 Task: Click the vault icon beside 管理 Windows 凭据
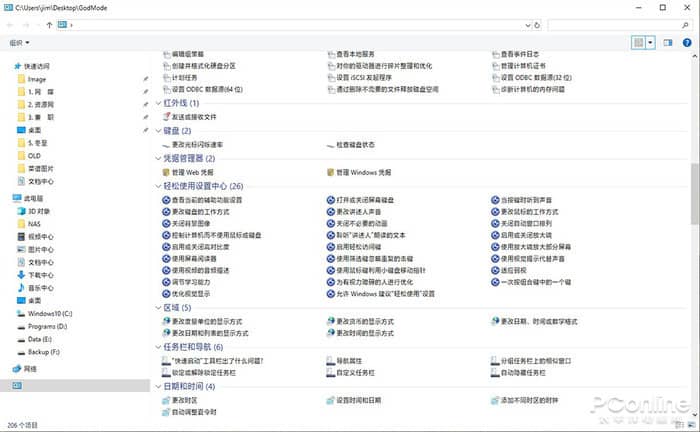(x=330, y=172)
